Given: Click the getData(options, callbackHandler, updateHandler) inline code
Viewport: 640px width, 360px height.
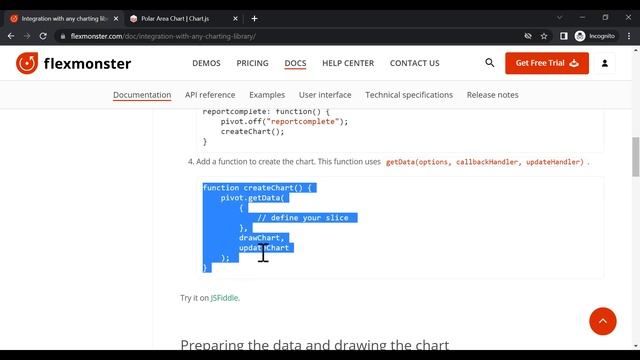Looking at the screenshot, I should point(485,162).
